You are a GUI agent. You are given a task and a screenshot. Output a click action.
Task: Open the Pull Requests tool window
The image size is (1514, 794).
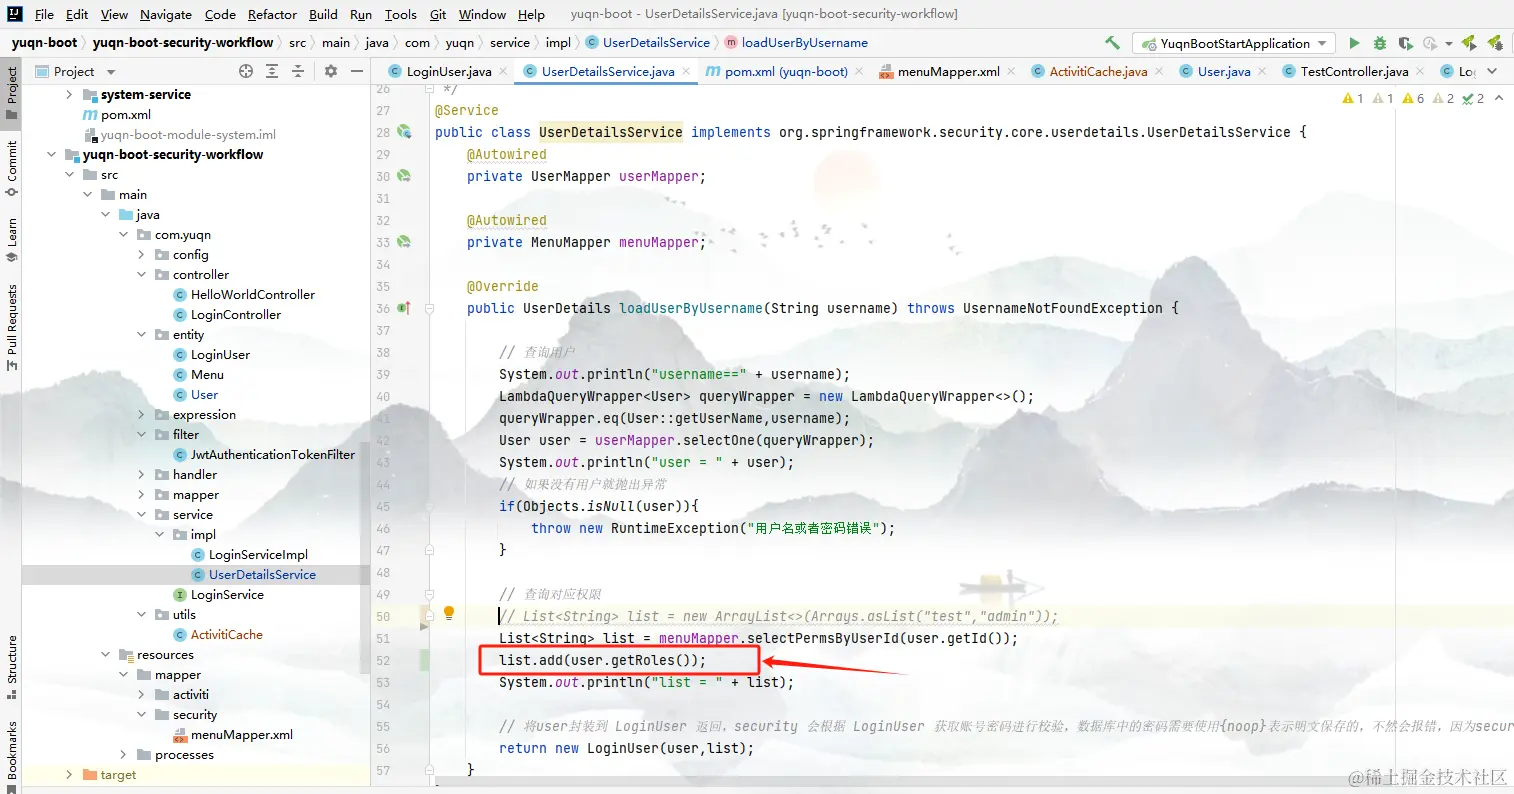click(12, 327)
